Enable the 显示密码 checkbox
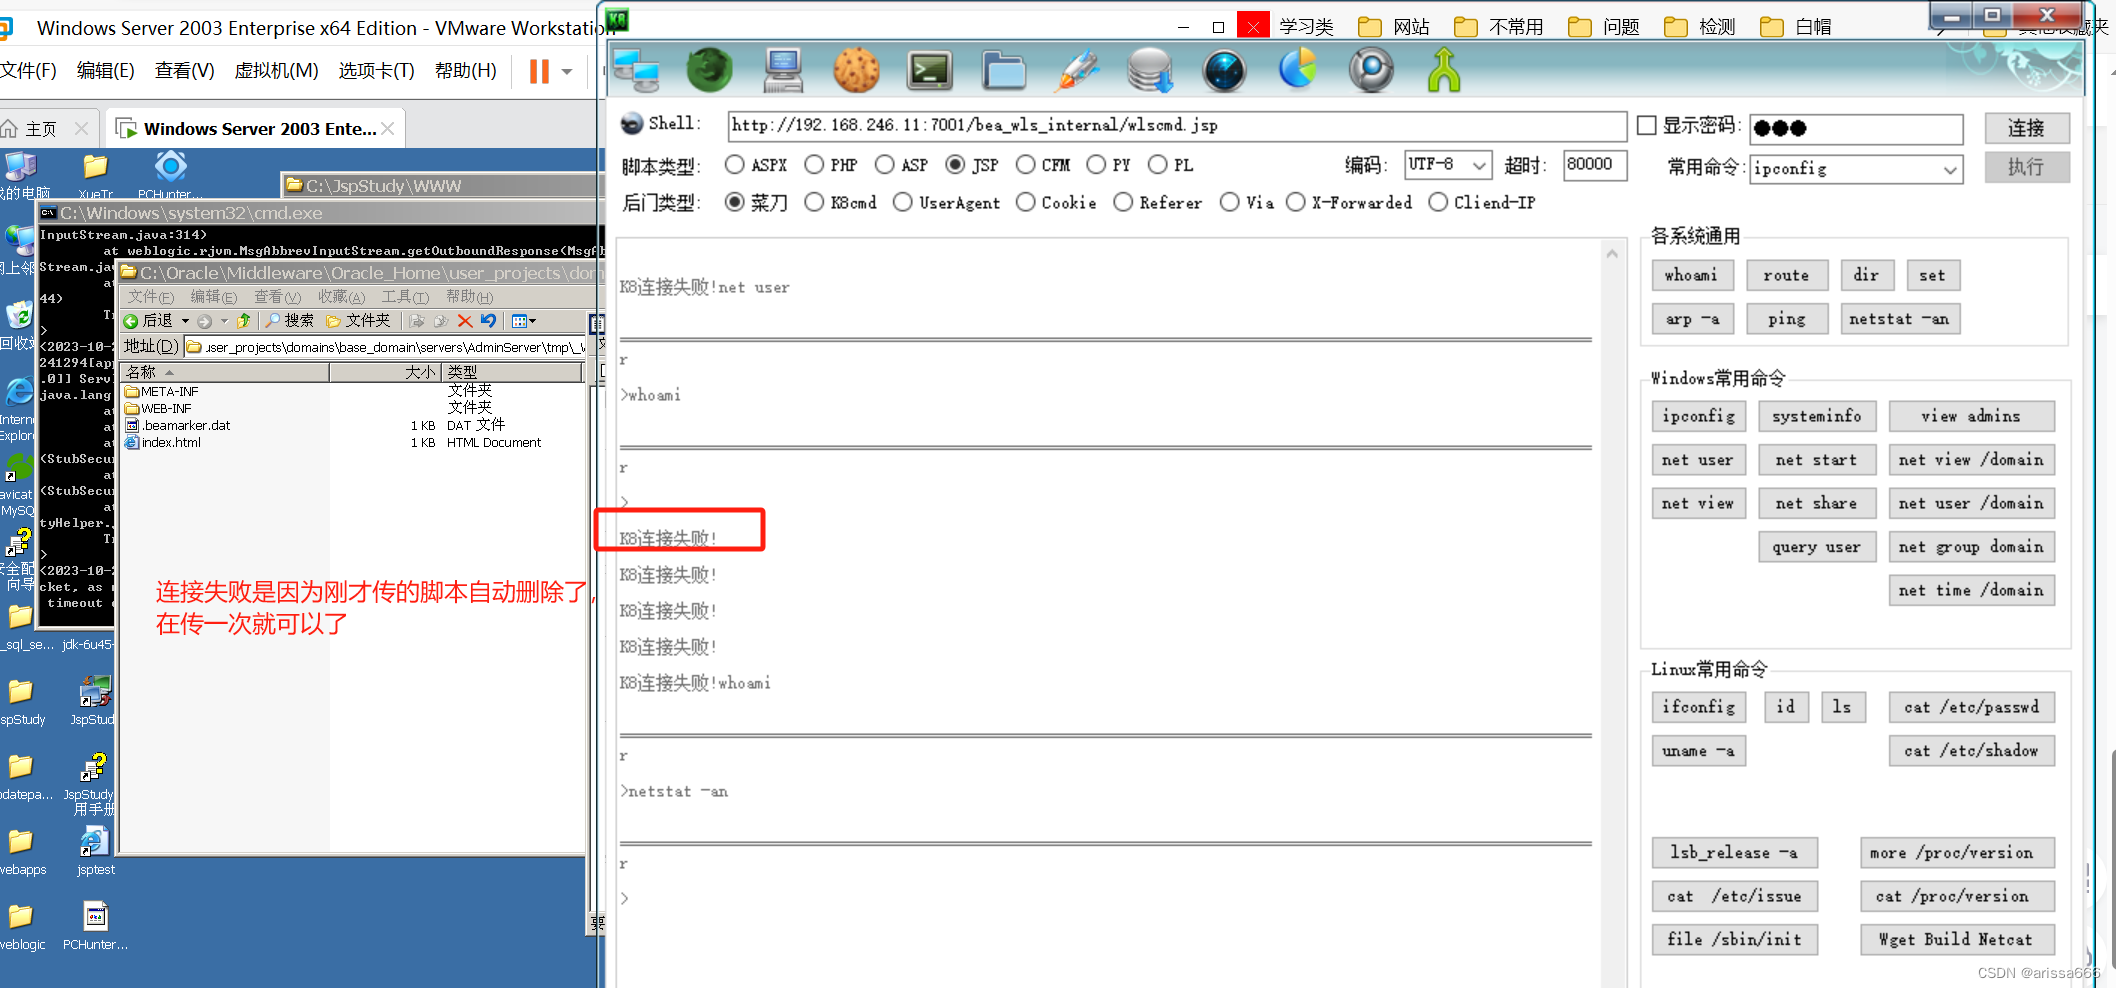This screenshot has width=2116, height=988. (1647, 125)
